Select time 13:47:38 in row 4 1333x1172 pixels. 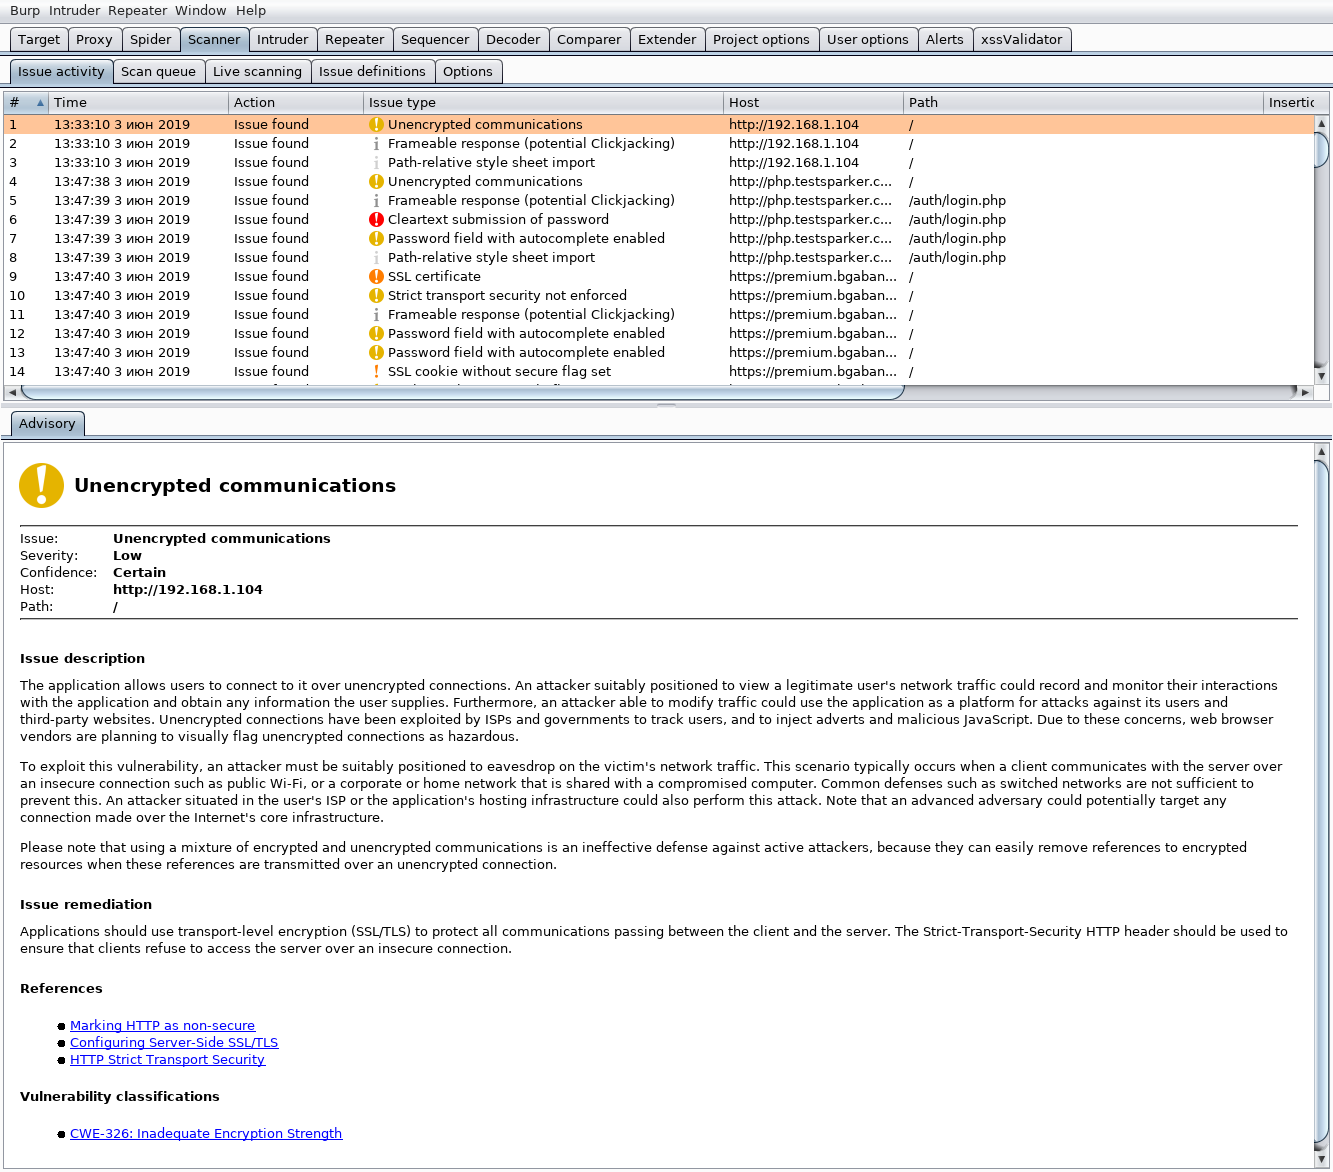pyautogui.click(x=122, y=182)
